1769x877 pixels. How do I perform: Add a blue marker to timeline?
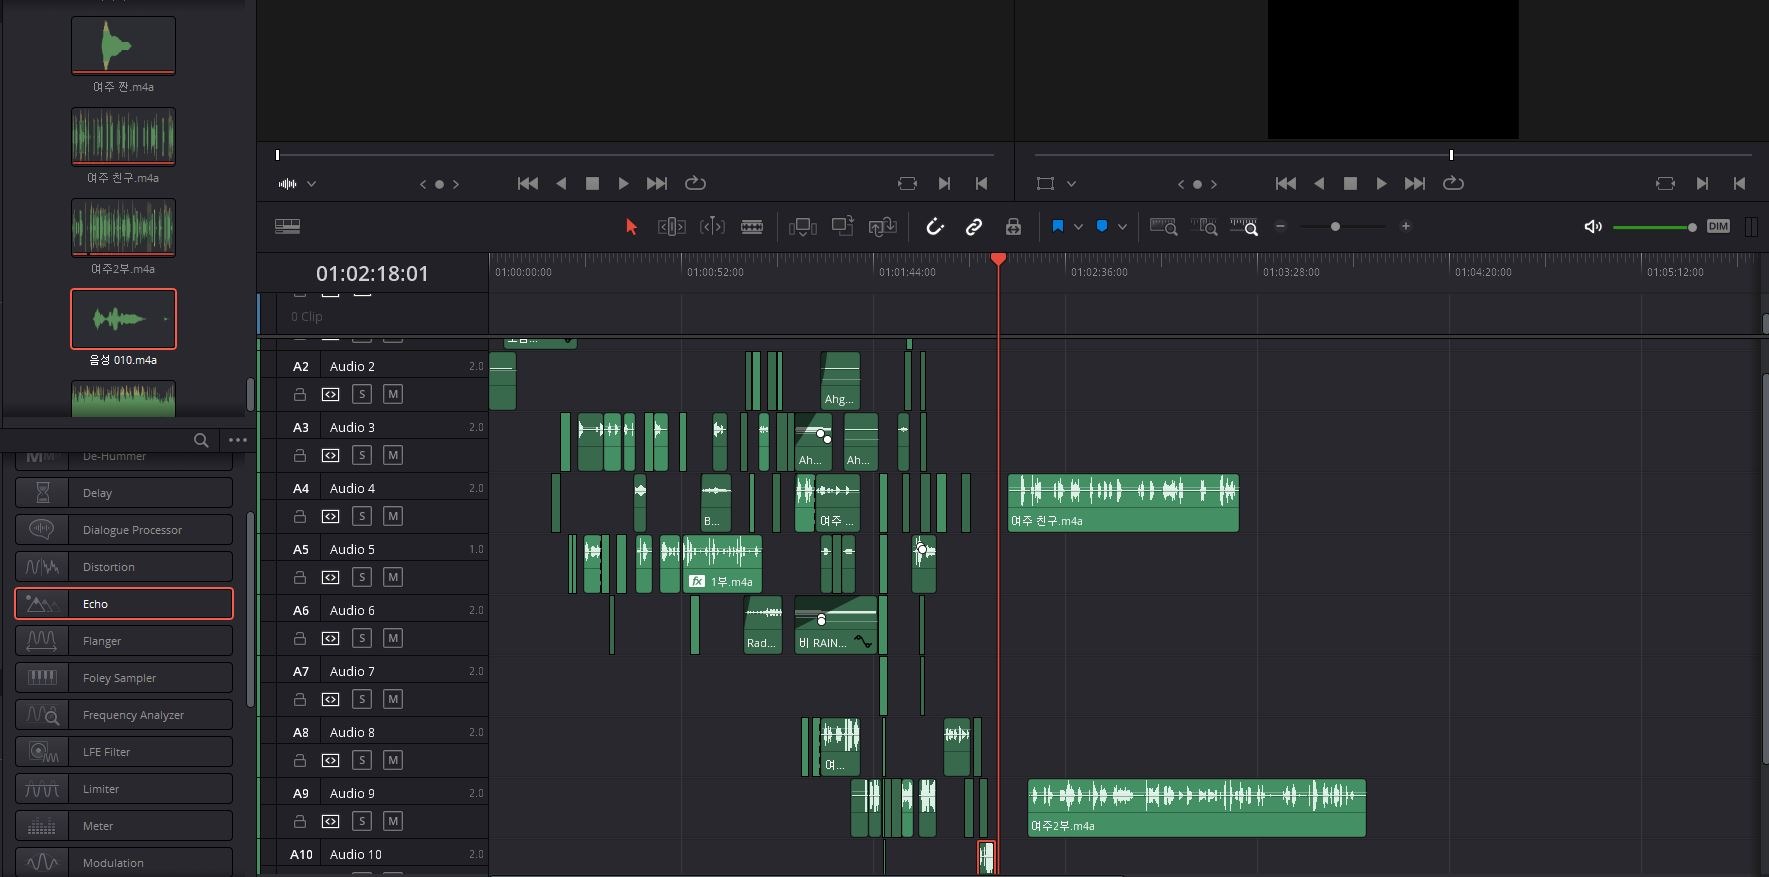click(x=1102, y=227)
